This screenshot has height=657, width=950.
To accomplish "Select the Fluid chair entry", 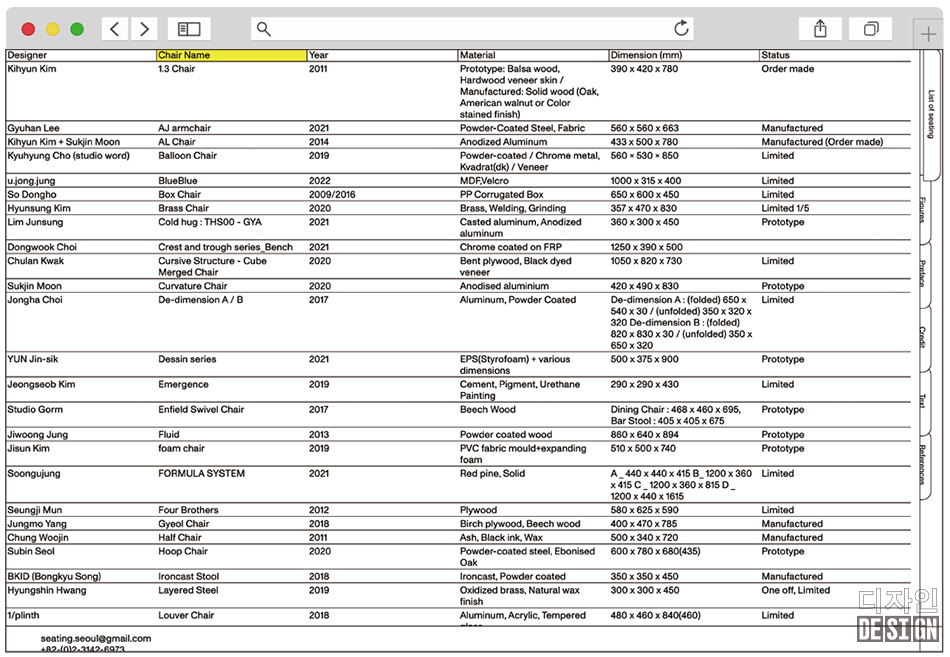I will click(x=169, y=435).
